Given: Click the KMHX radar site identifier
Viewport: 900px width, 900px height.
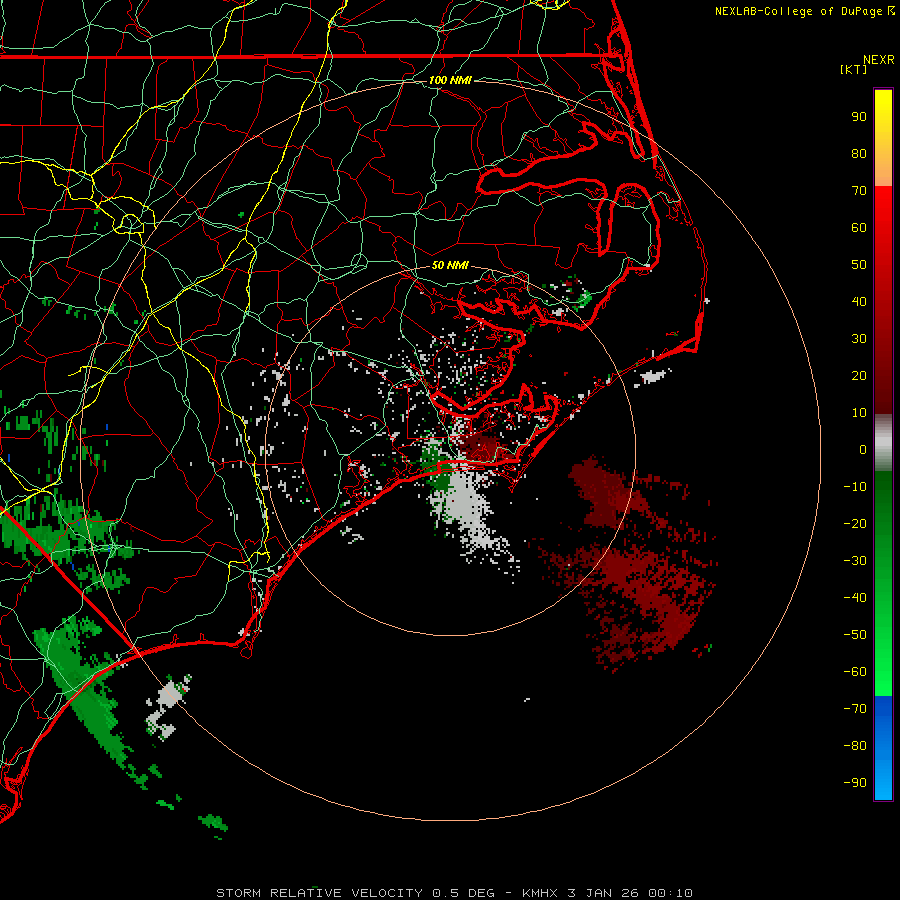Looking at the screenshot, I should [540, 893].
